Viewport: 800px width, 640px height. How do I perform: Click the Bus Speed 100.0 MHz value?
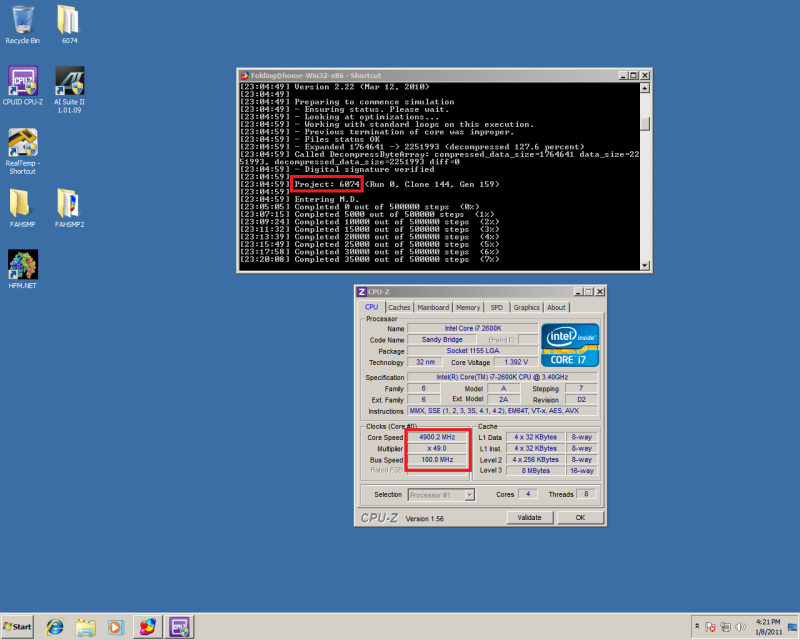(x=437, y=459)
